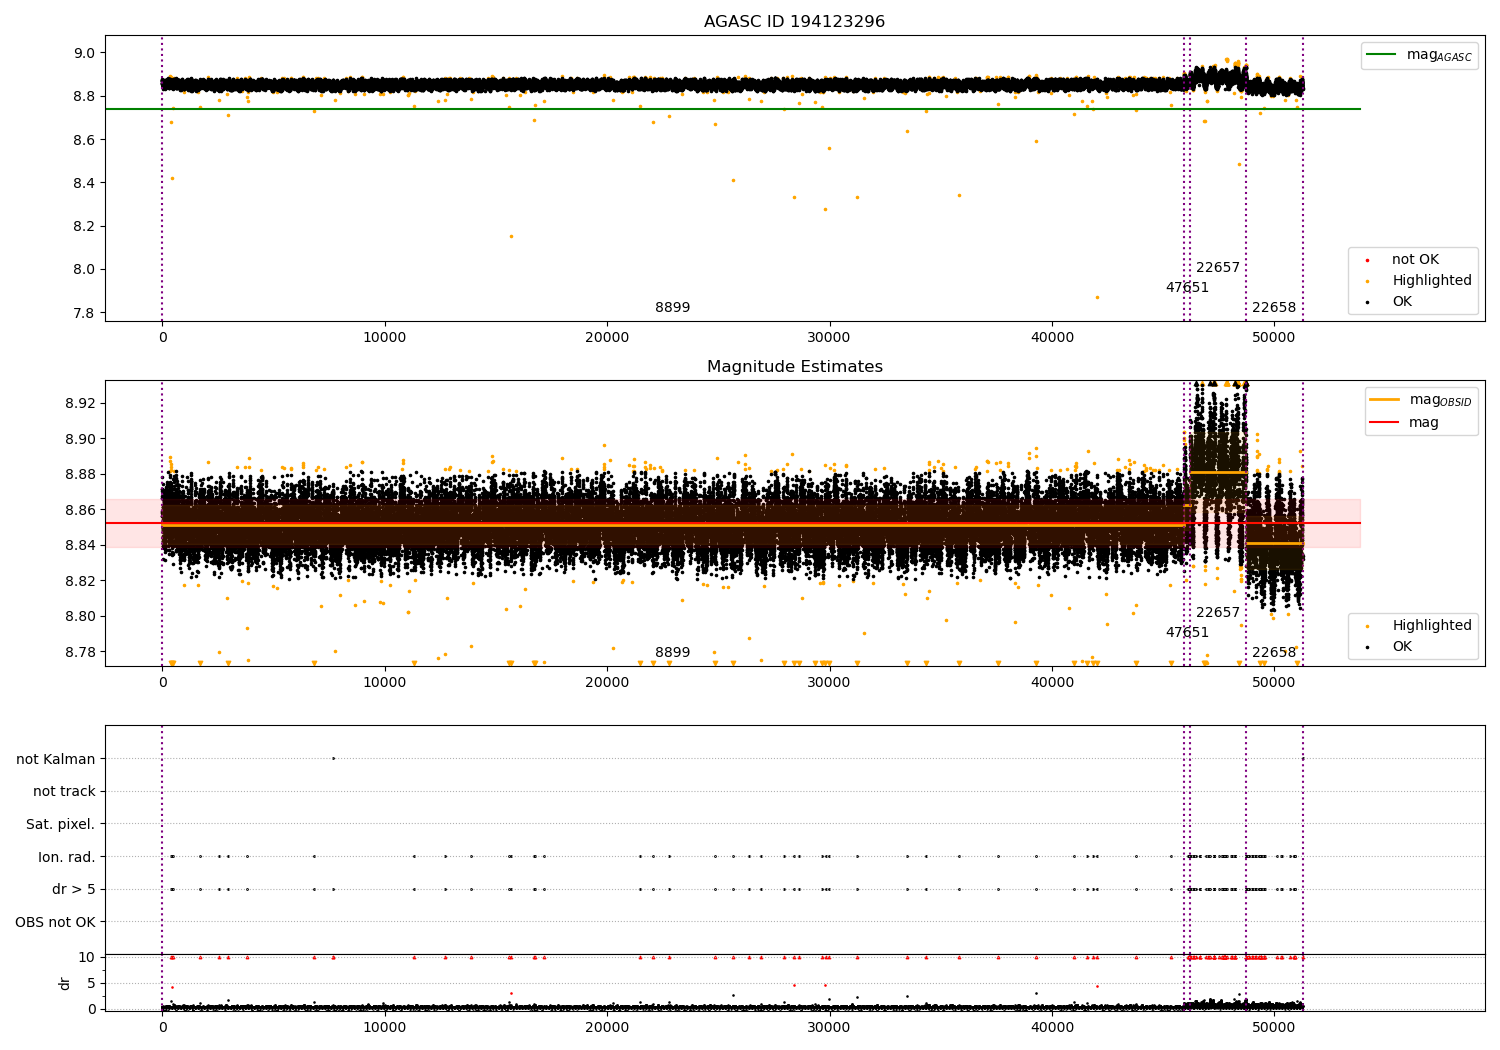Click the 8.92 y-axis tick in middle plot
The image size is (1500, 1050).
coord(79,404)
